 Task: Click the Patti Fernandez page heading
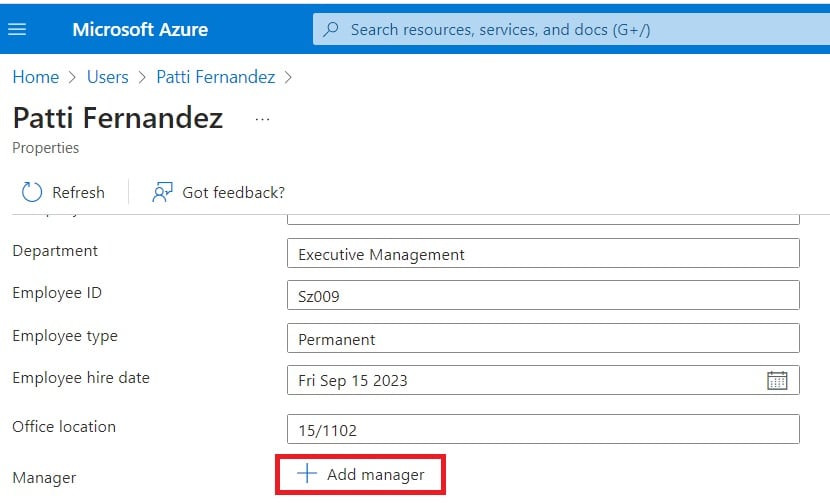click(x=118, y=118)
